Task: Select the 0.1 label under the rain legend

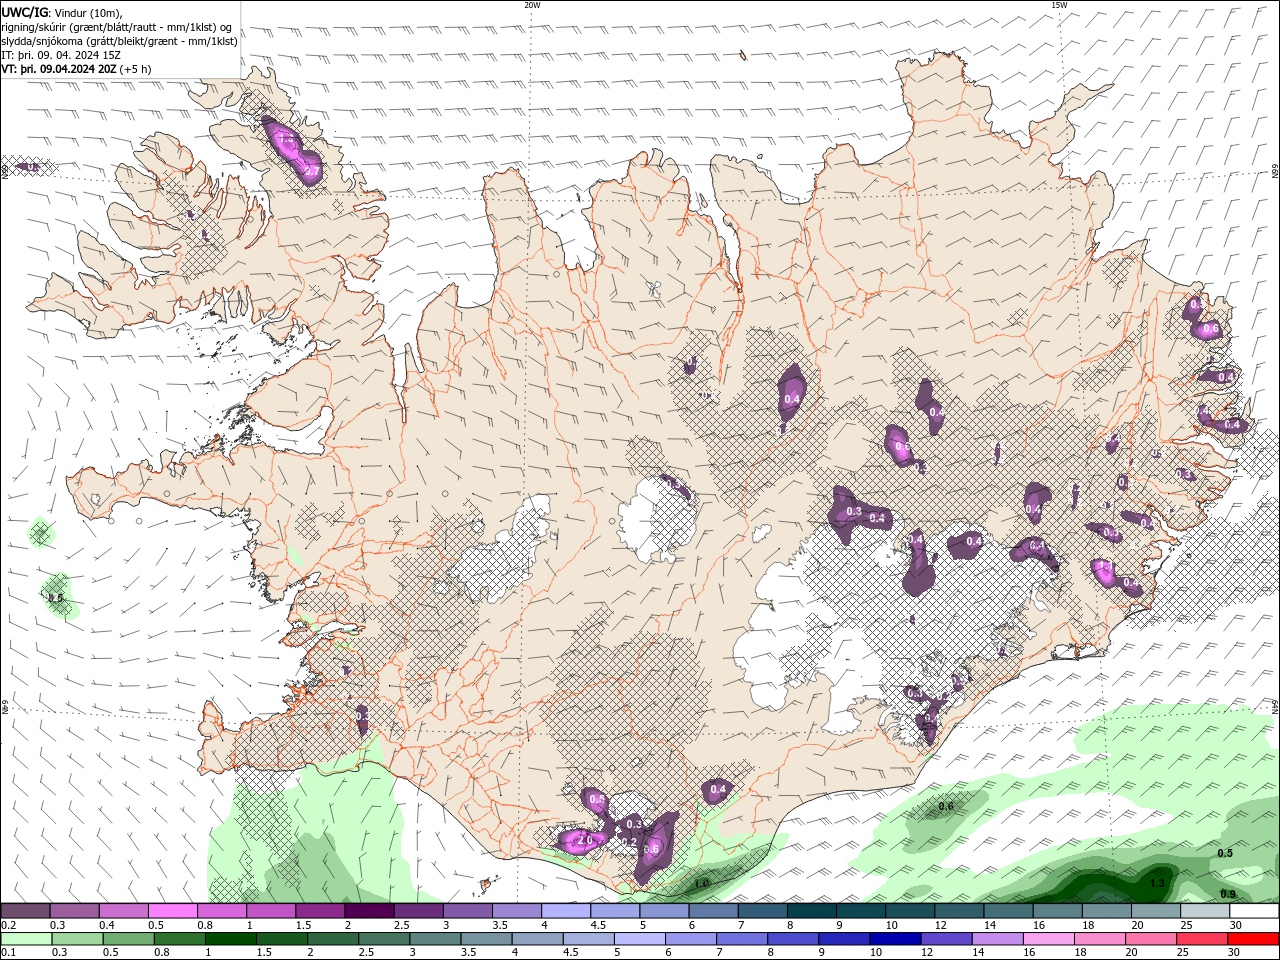Action: tap(9, 952)
